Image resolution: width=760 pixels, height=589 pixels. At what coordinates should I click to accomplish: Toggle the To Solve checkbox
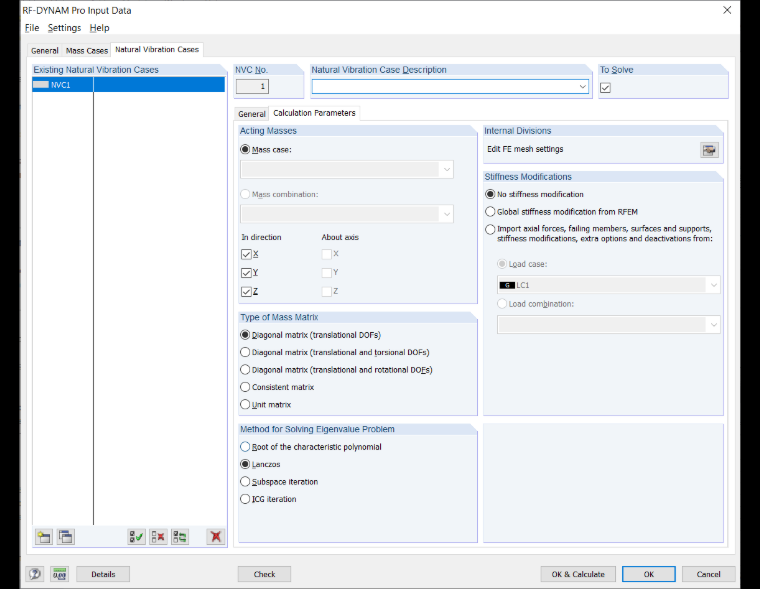pos(605,88)
